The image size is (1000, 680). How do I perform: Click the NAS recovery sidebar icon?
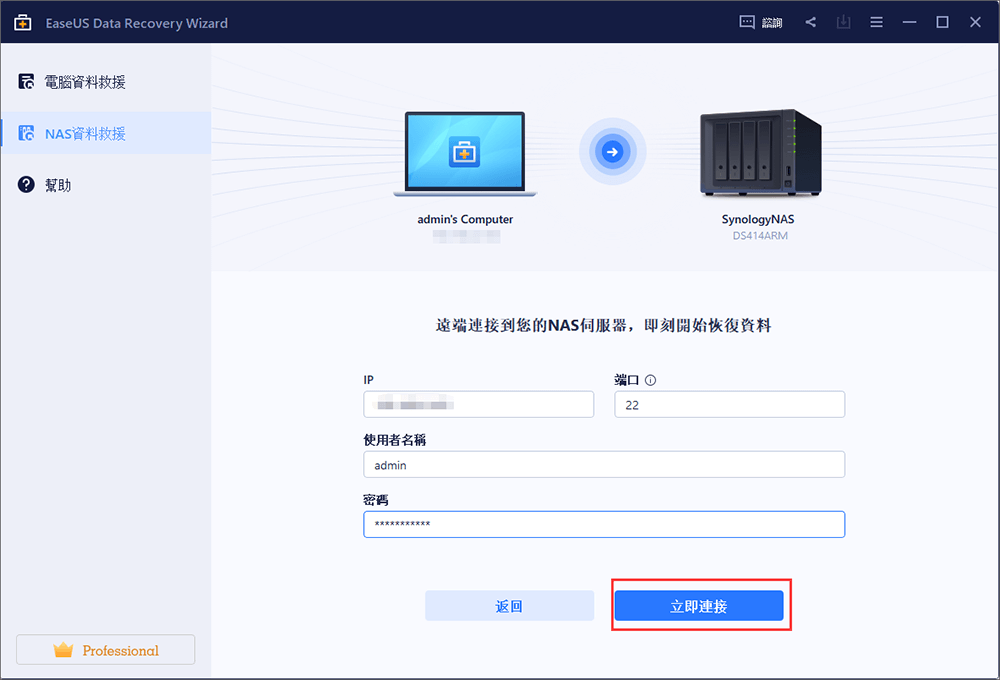[x=26, y=133]
